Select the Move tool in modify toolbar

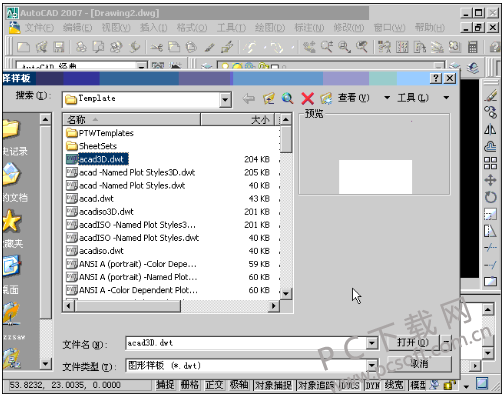click(490, 180)
